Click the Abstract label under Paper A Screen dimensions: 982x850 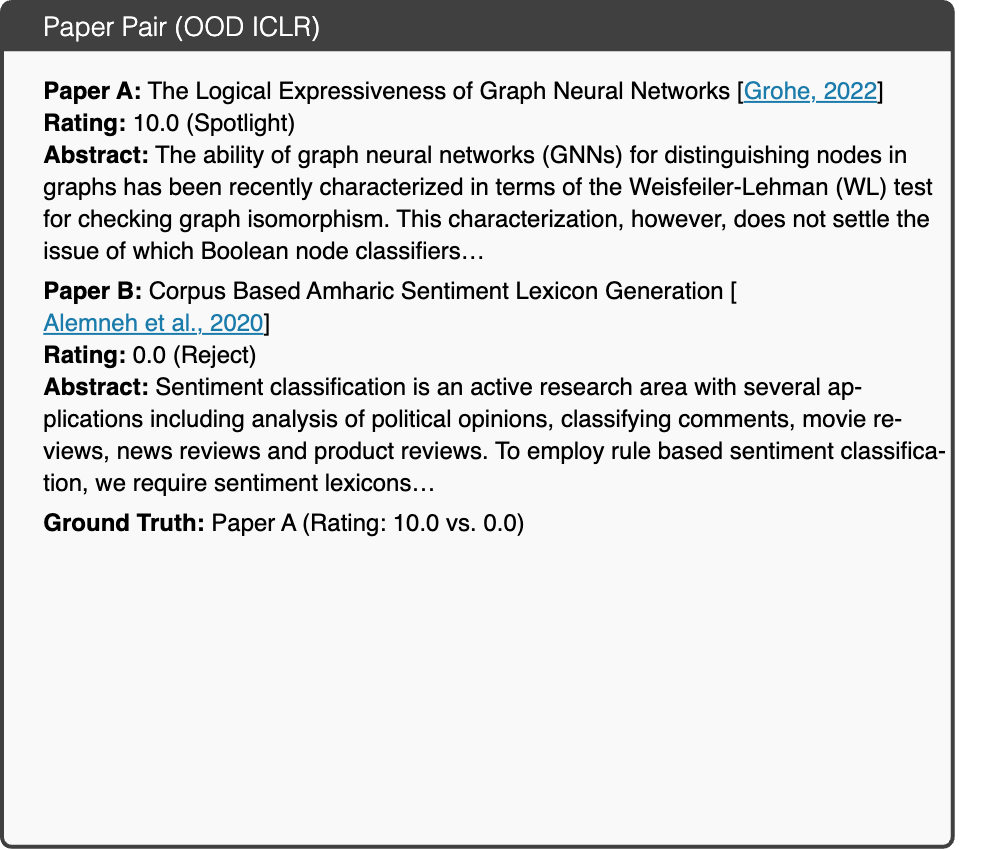(x=96, y=155)
